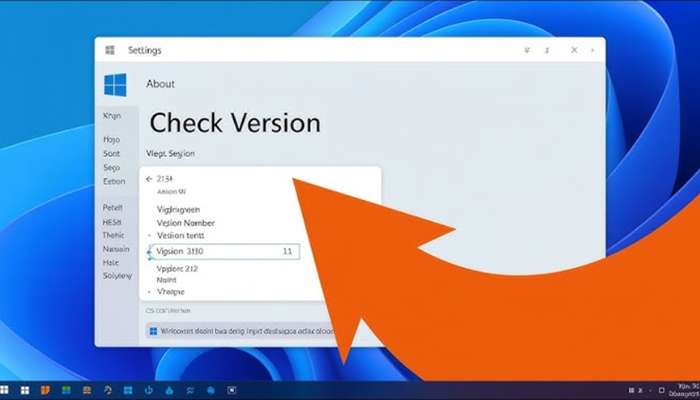Open the round blue globe taskbar icon

[x=211, y=391]
